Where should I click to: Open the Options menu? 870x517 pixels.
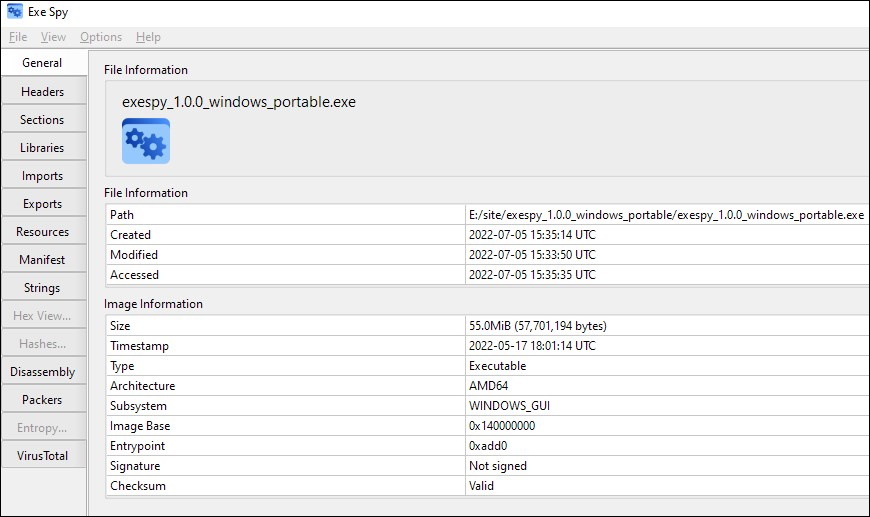click(101, 37)
